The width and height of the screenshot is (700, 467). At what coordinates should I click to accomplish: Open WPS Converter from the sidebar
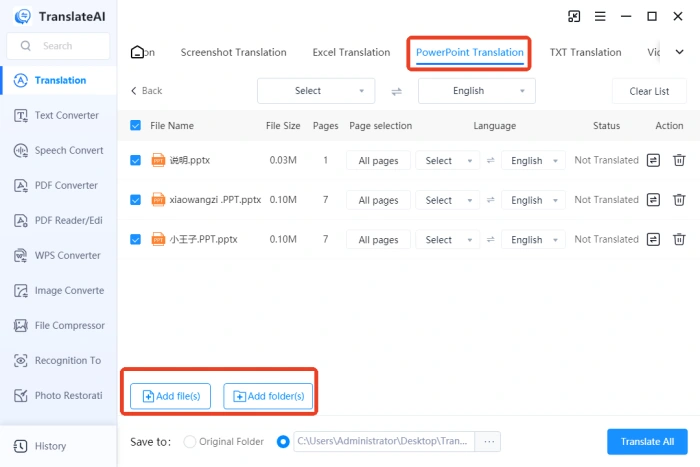coord(58,255)
